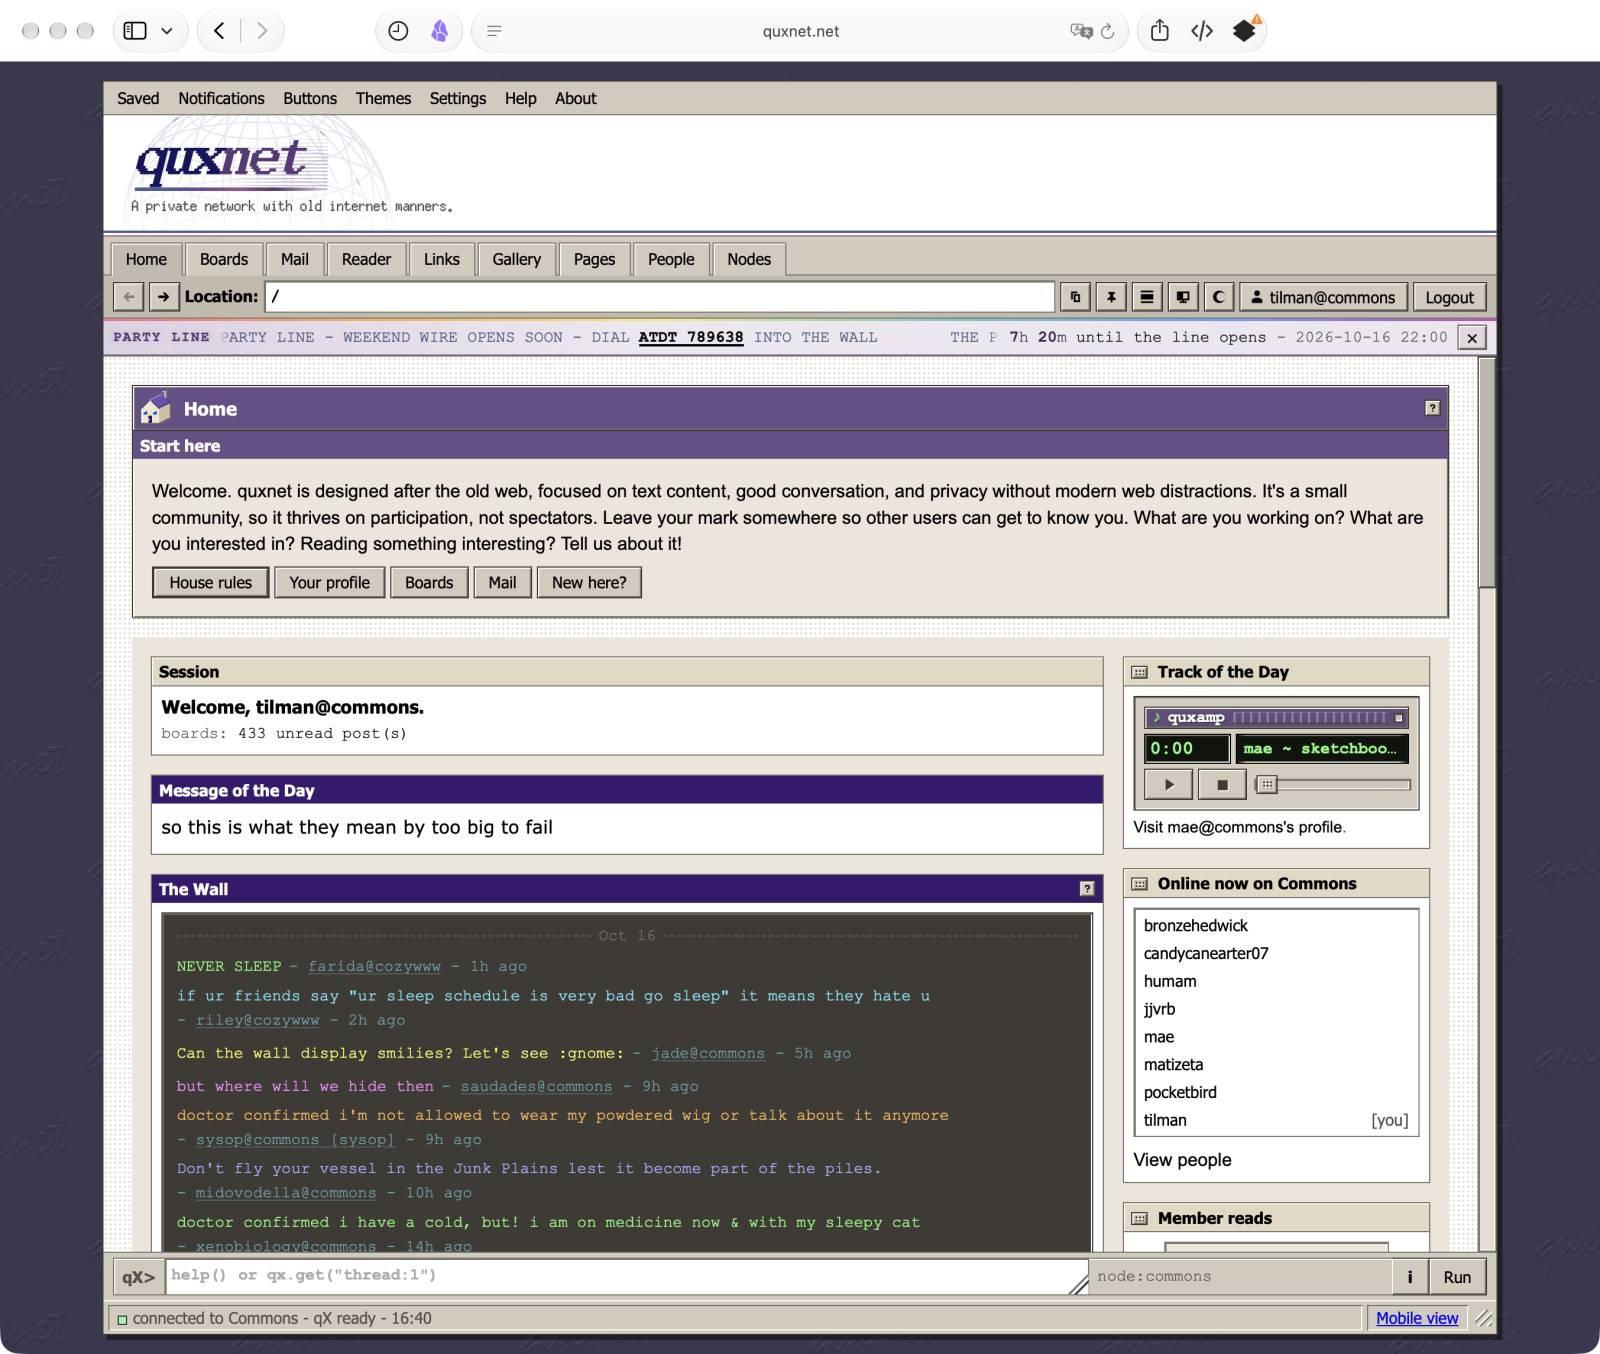Click the quxamp seek slider handle
The width and height of the screenshot is (1600, 1354).
pos(1267,785)
